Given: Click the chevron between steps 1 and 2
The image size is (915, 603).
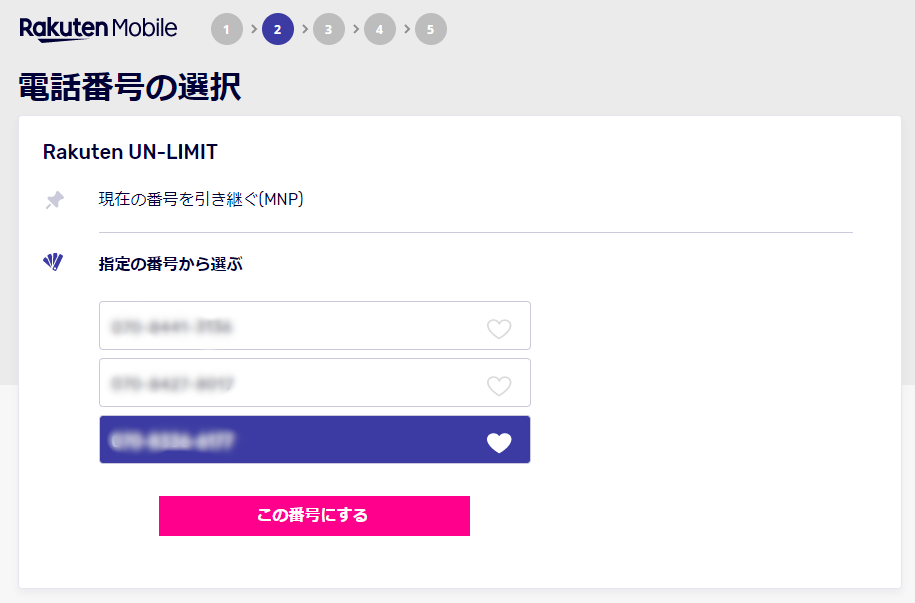Looking at the screenshot, I should pos(253,29).
